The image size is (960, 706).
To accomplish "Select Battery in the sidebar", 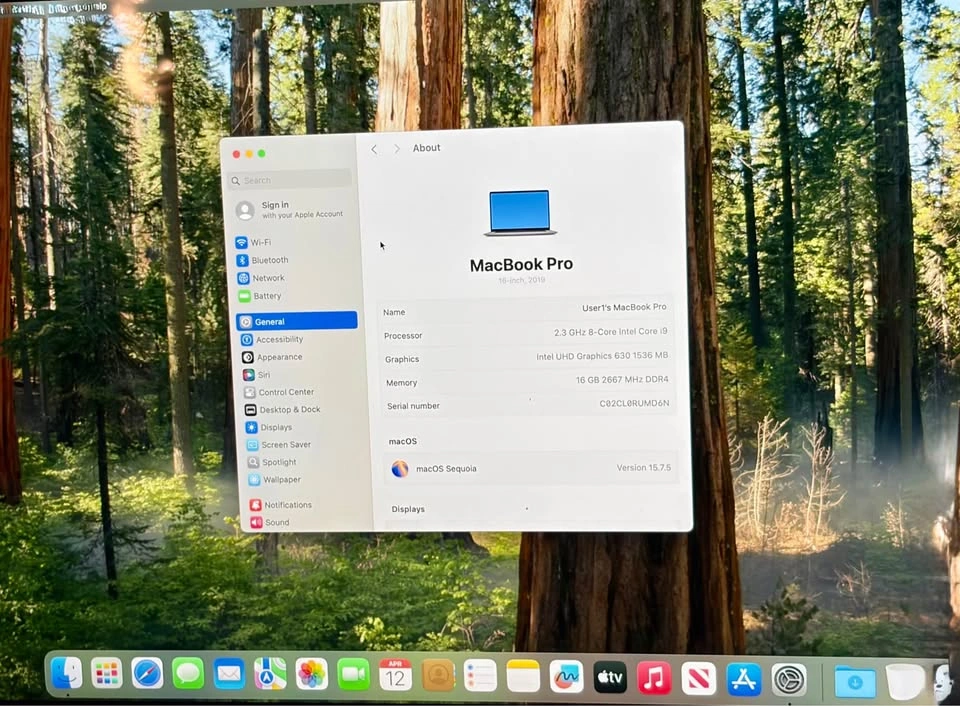I will coord(260,296).
